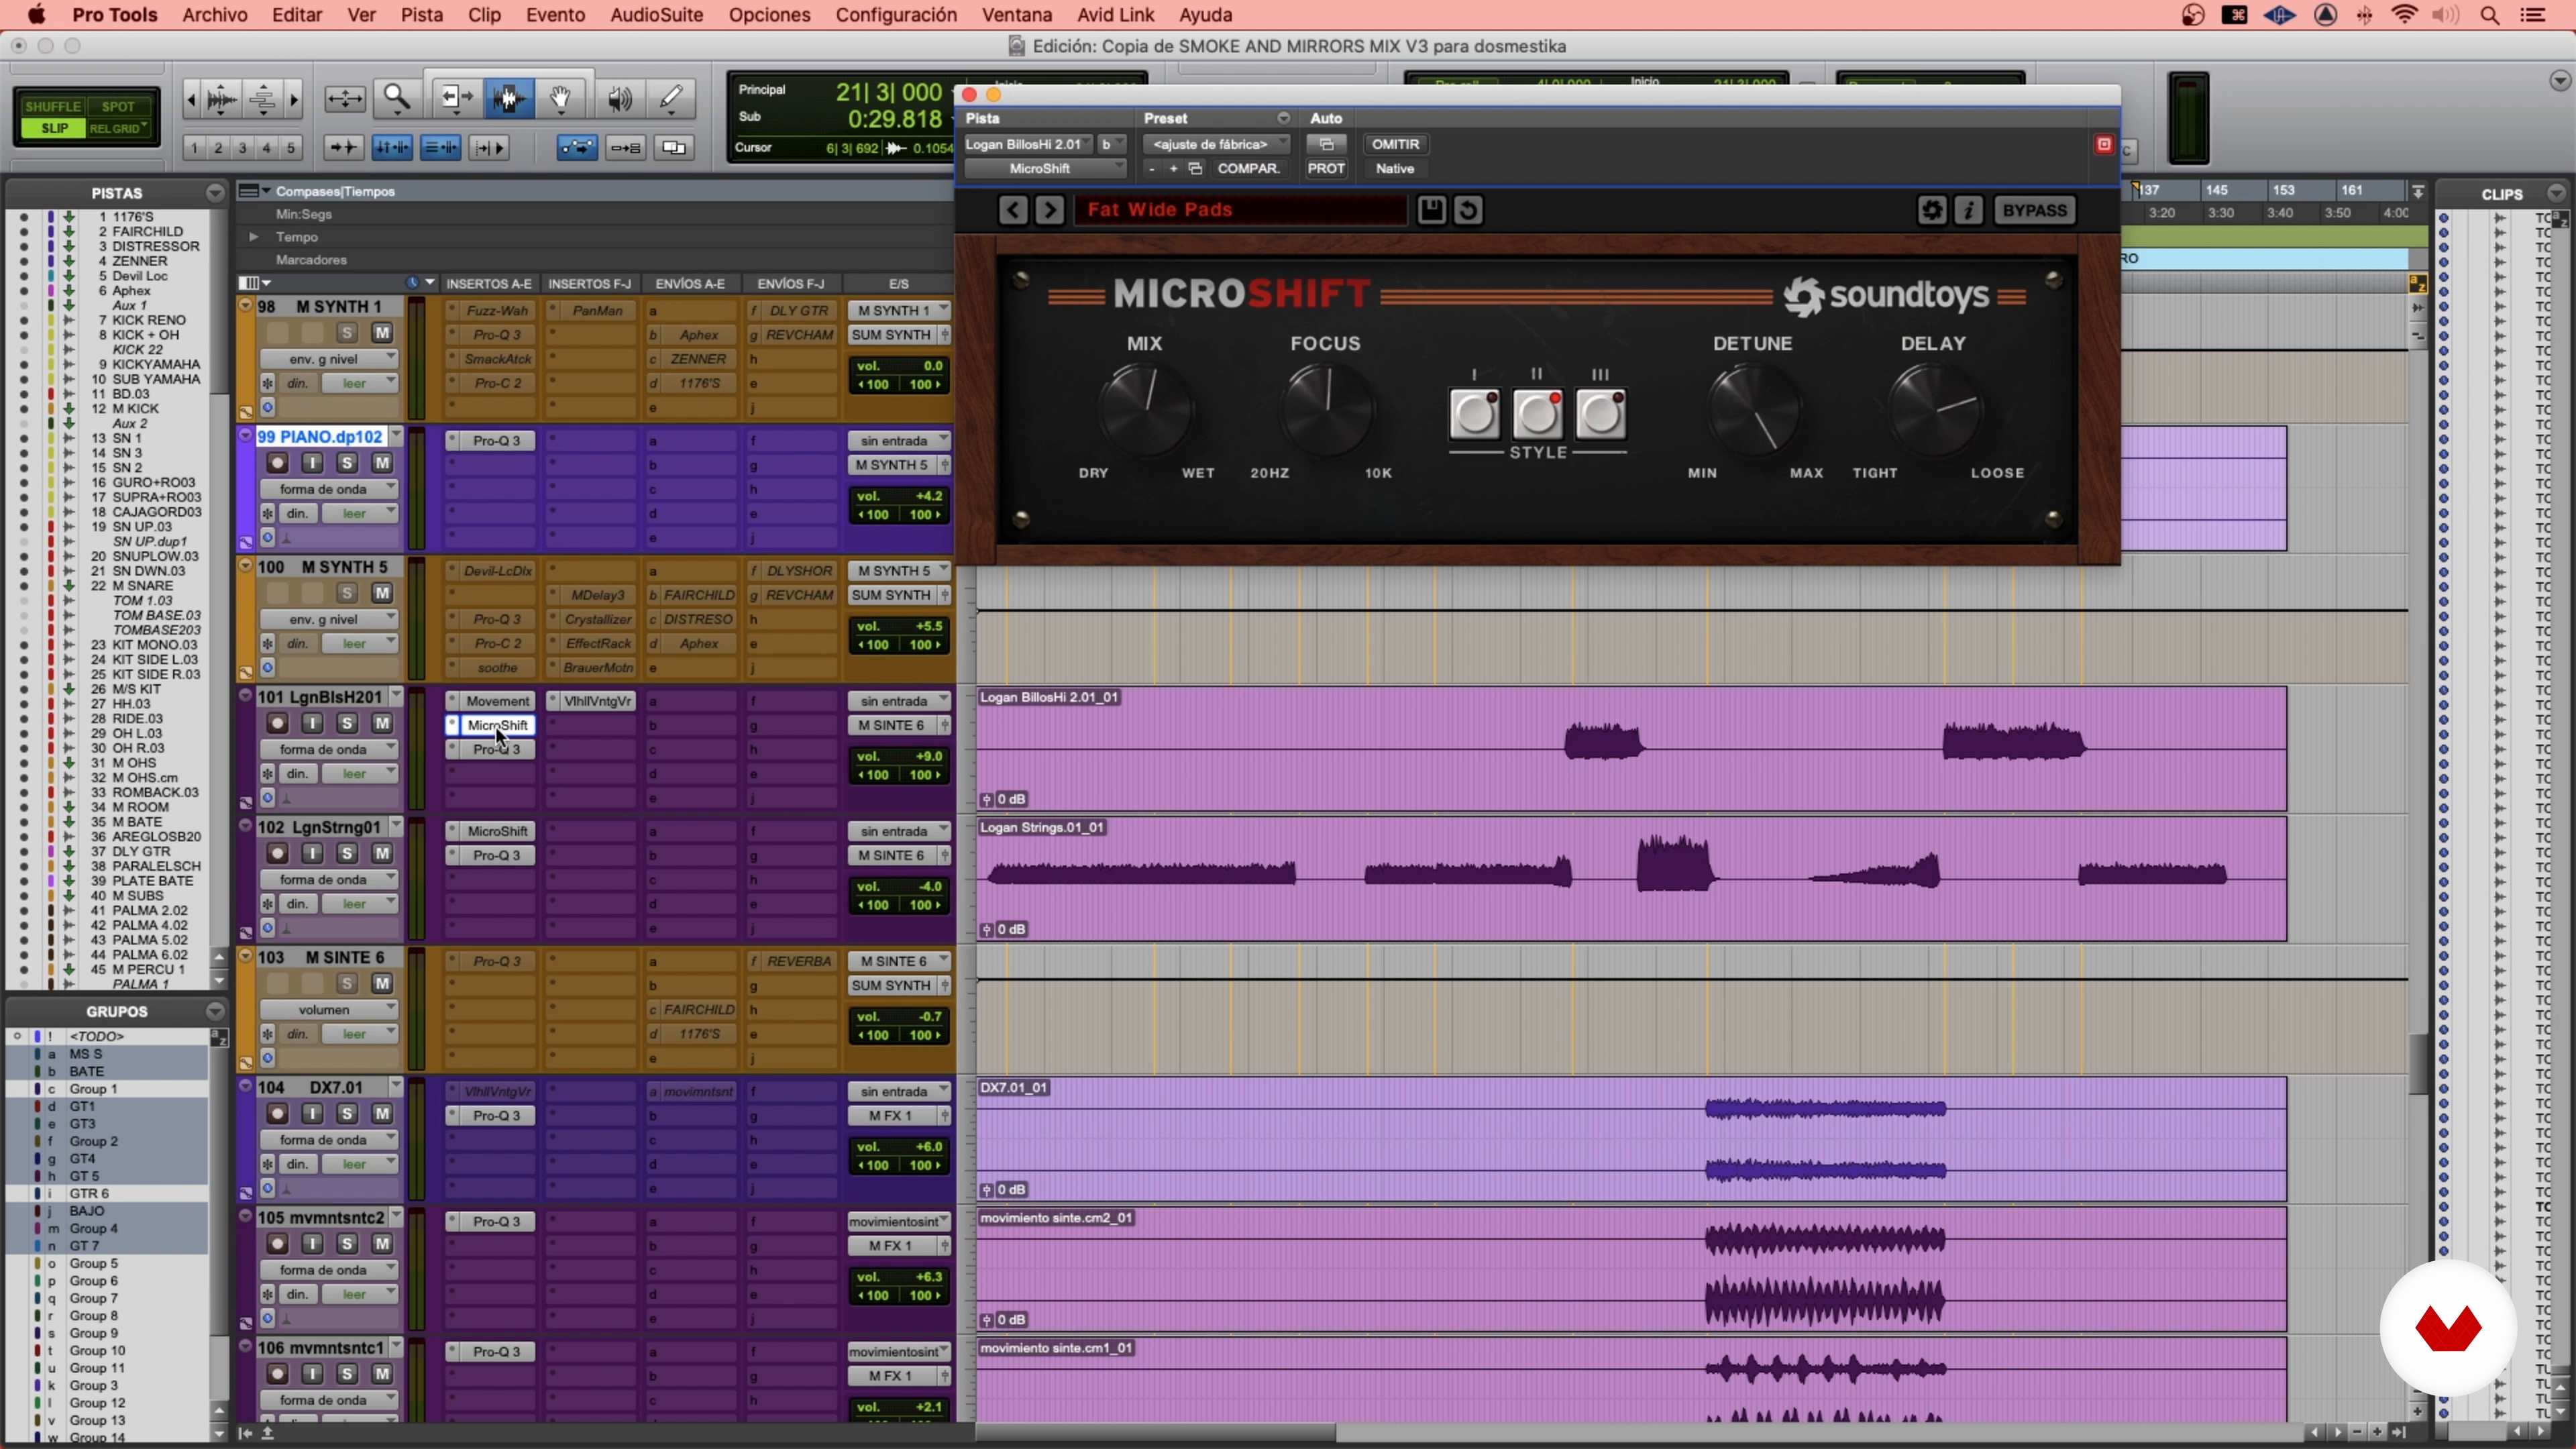The image size is (2576, 1449).
Task: Record-enable track 101 LgnBlsH201
Action: (277, 723)
